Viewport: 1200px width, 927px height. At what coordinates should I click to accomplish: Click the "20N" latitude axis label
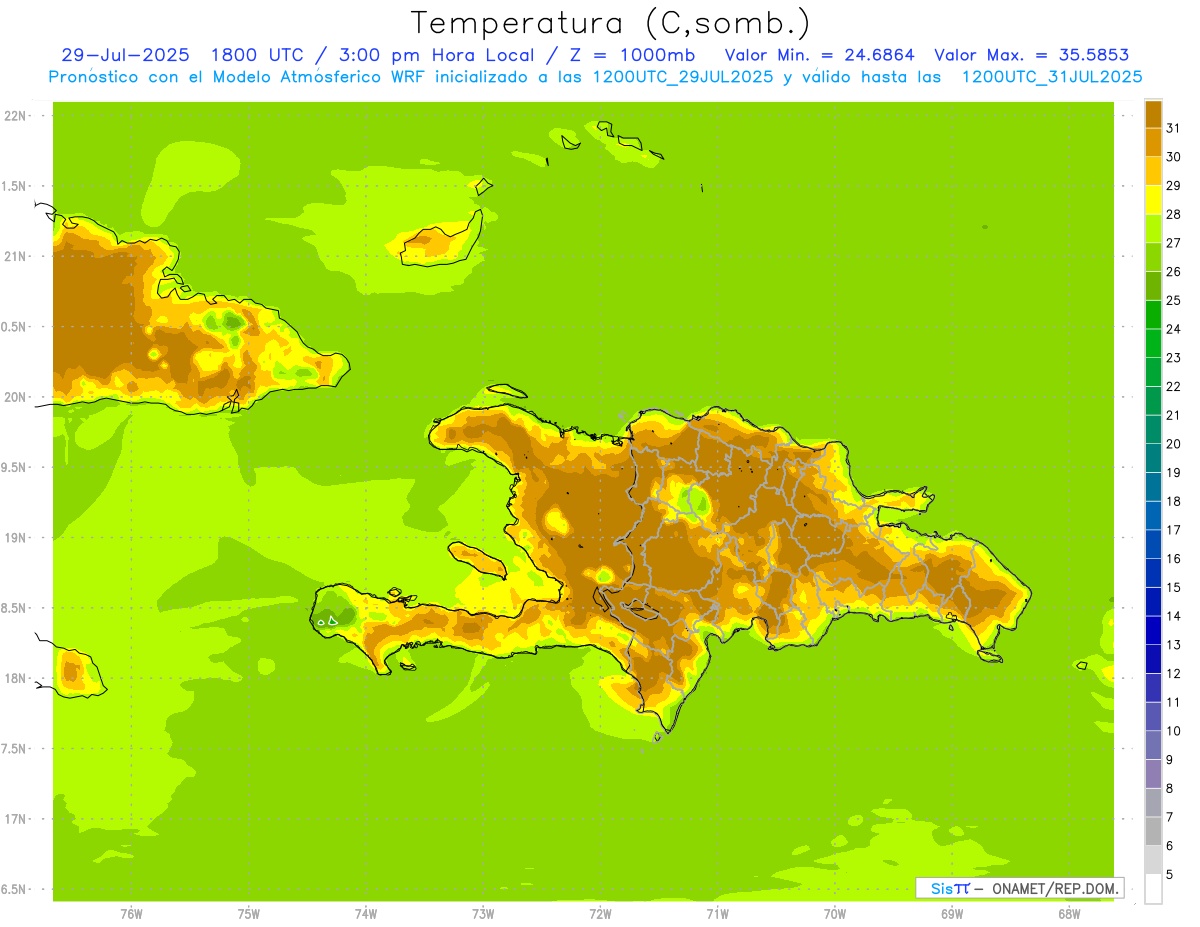[17, 397]
